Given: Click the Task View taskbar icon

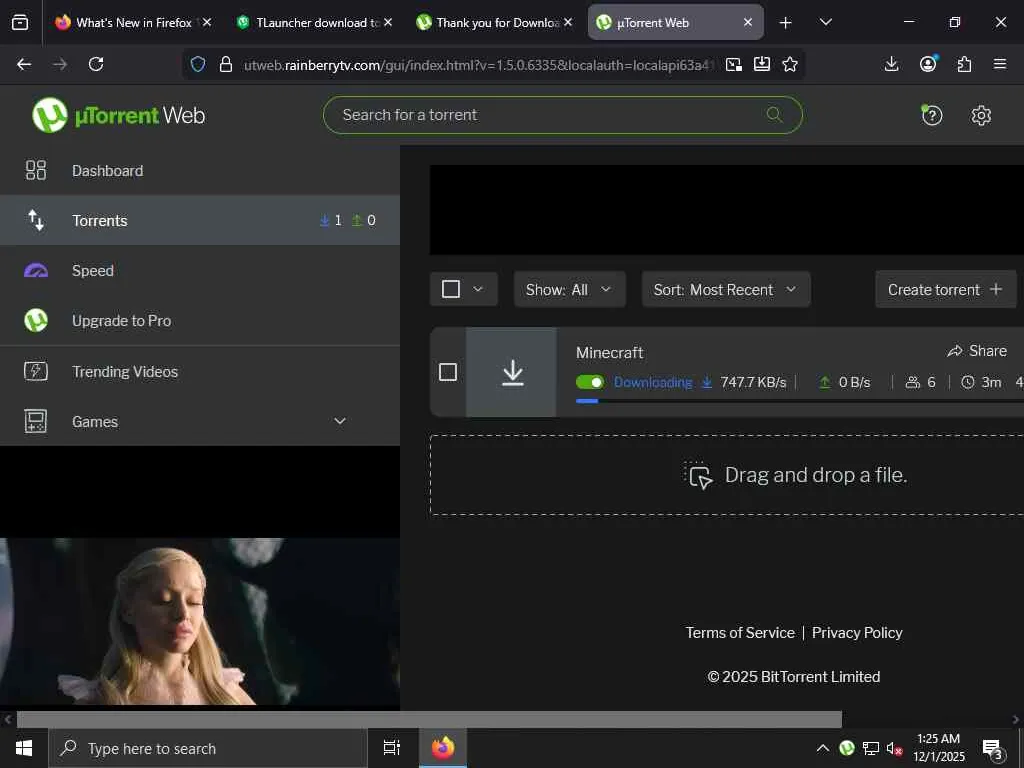Looking at the screenshot, I should tap(391, 748).
